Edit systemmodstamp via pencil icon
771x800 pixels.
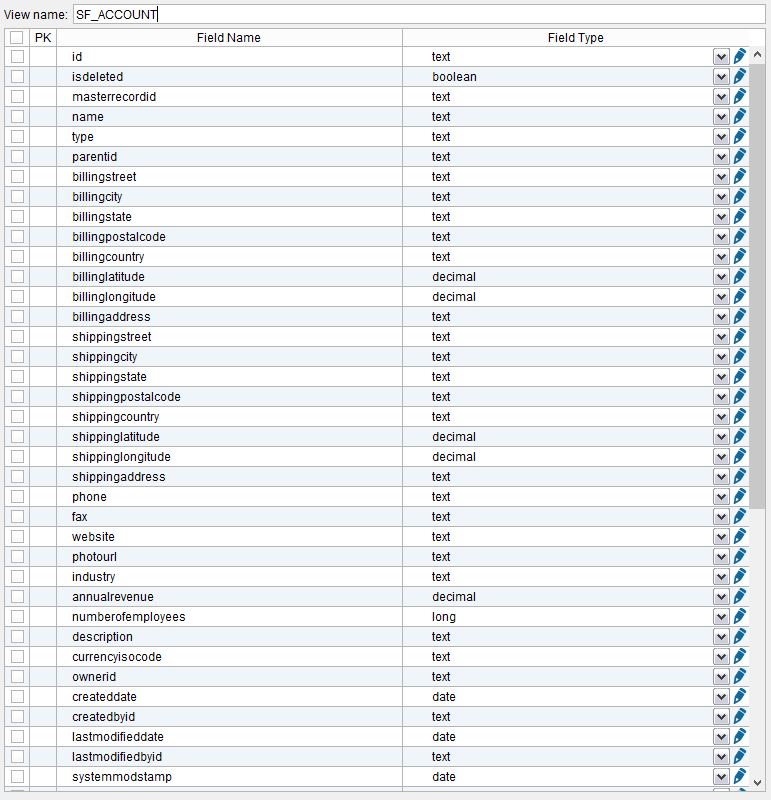pos(739,776)
